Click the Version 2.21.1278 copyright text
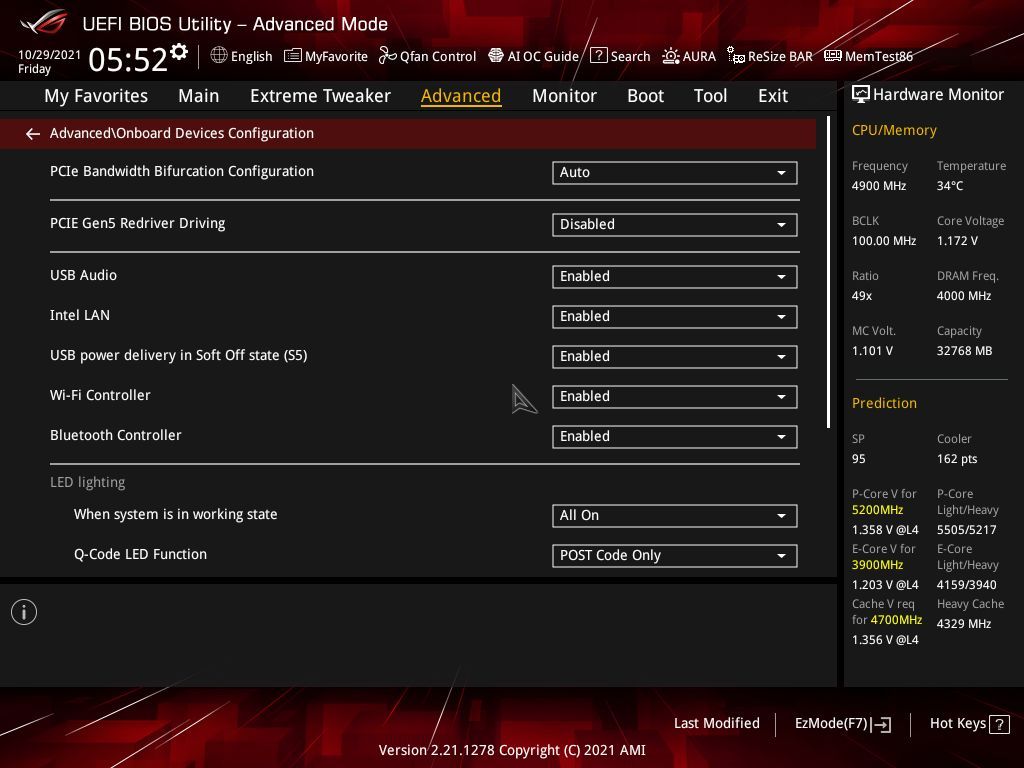 512,750
